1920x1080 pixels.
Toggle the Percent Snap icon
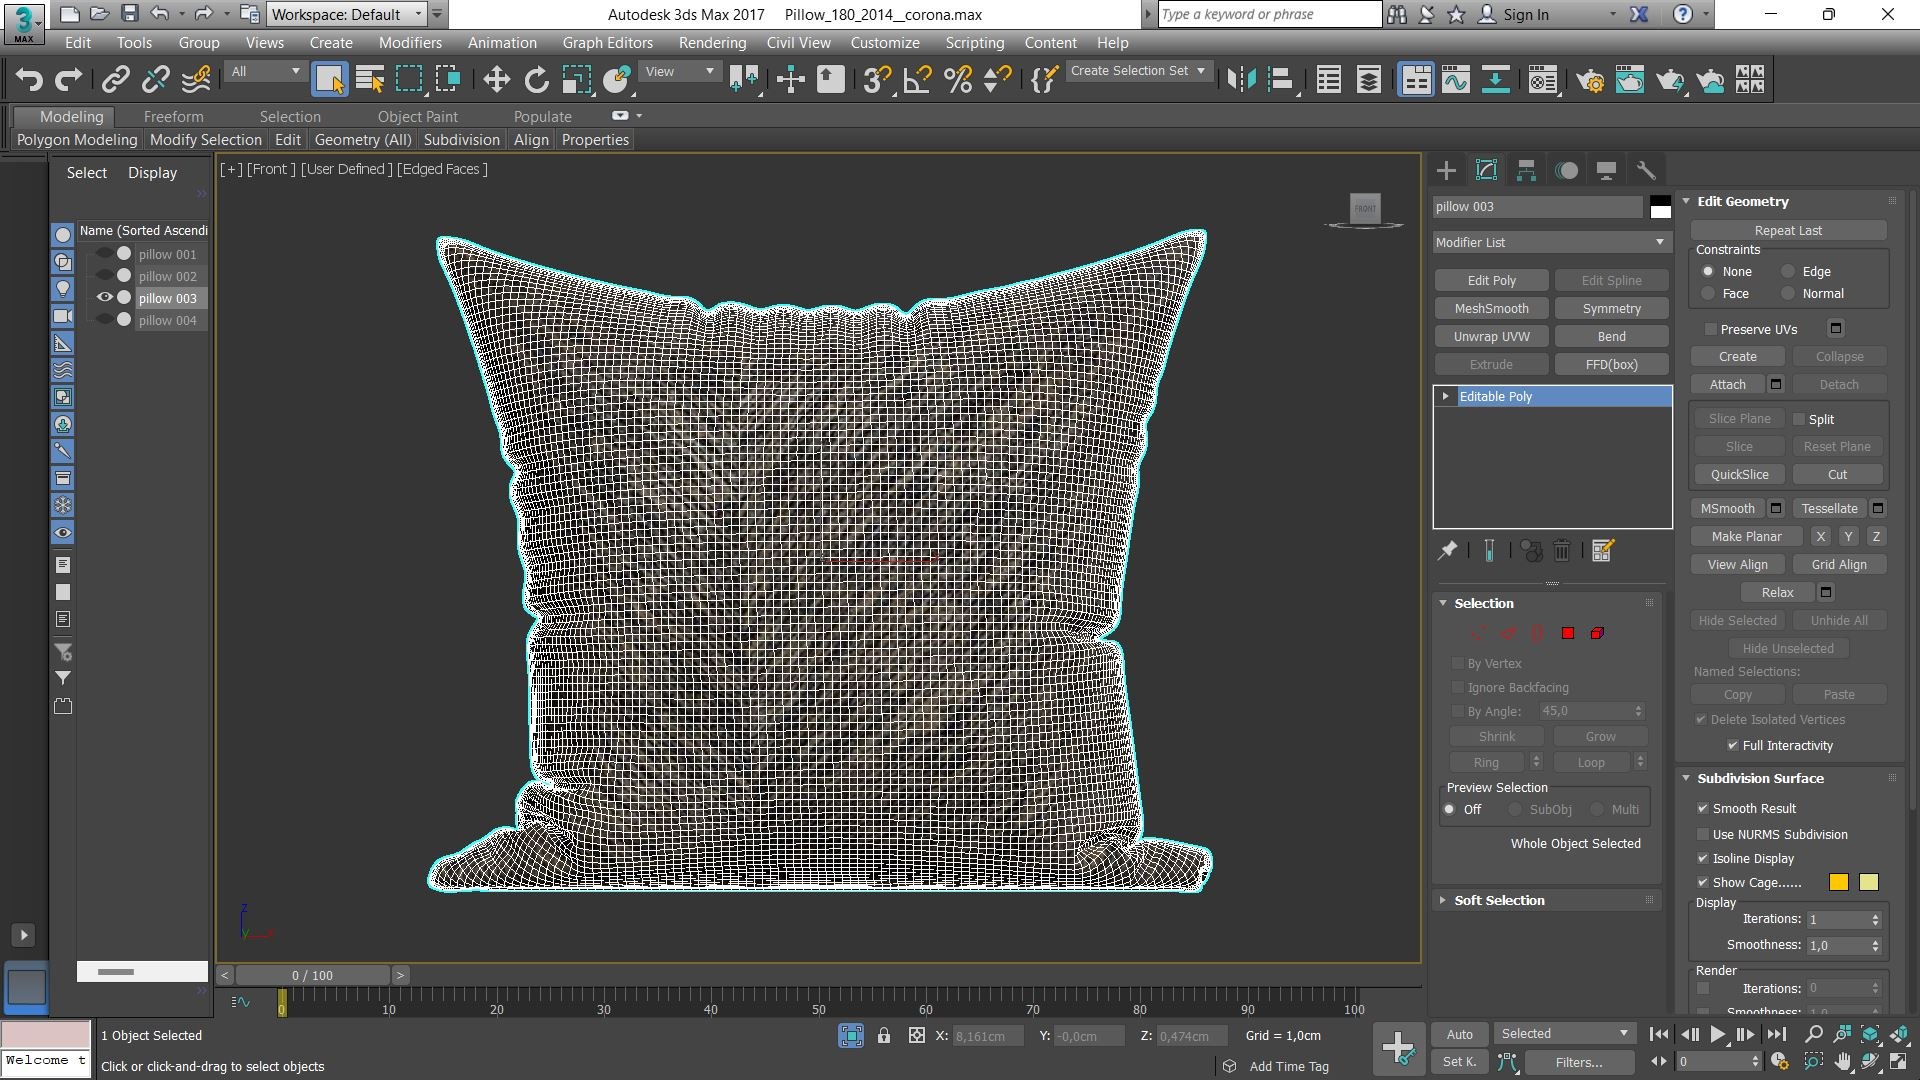tap(958, 80)
